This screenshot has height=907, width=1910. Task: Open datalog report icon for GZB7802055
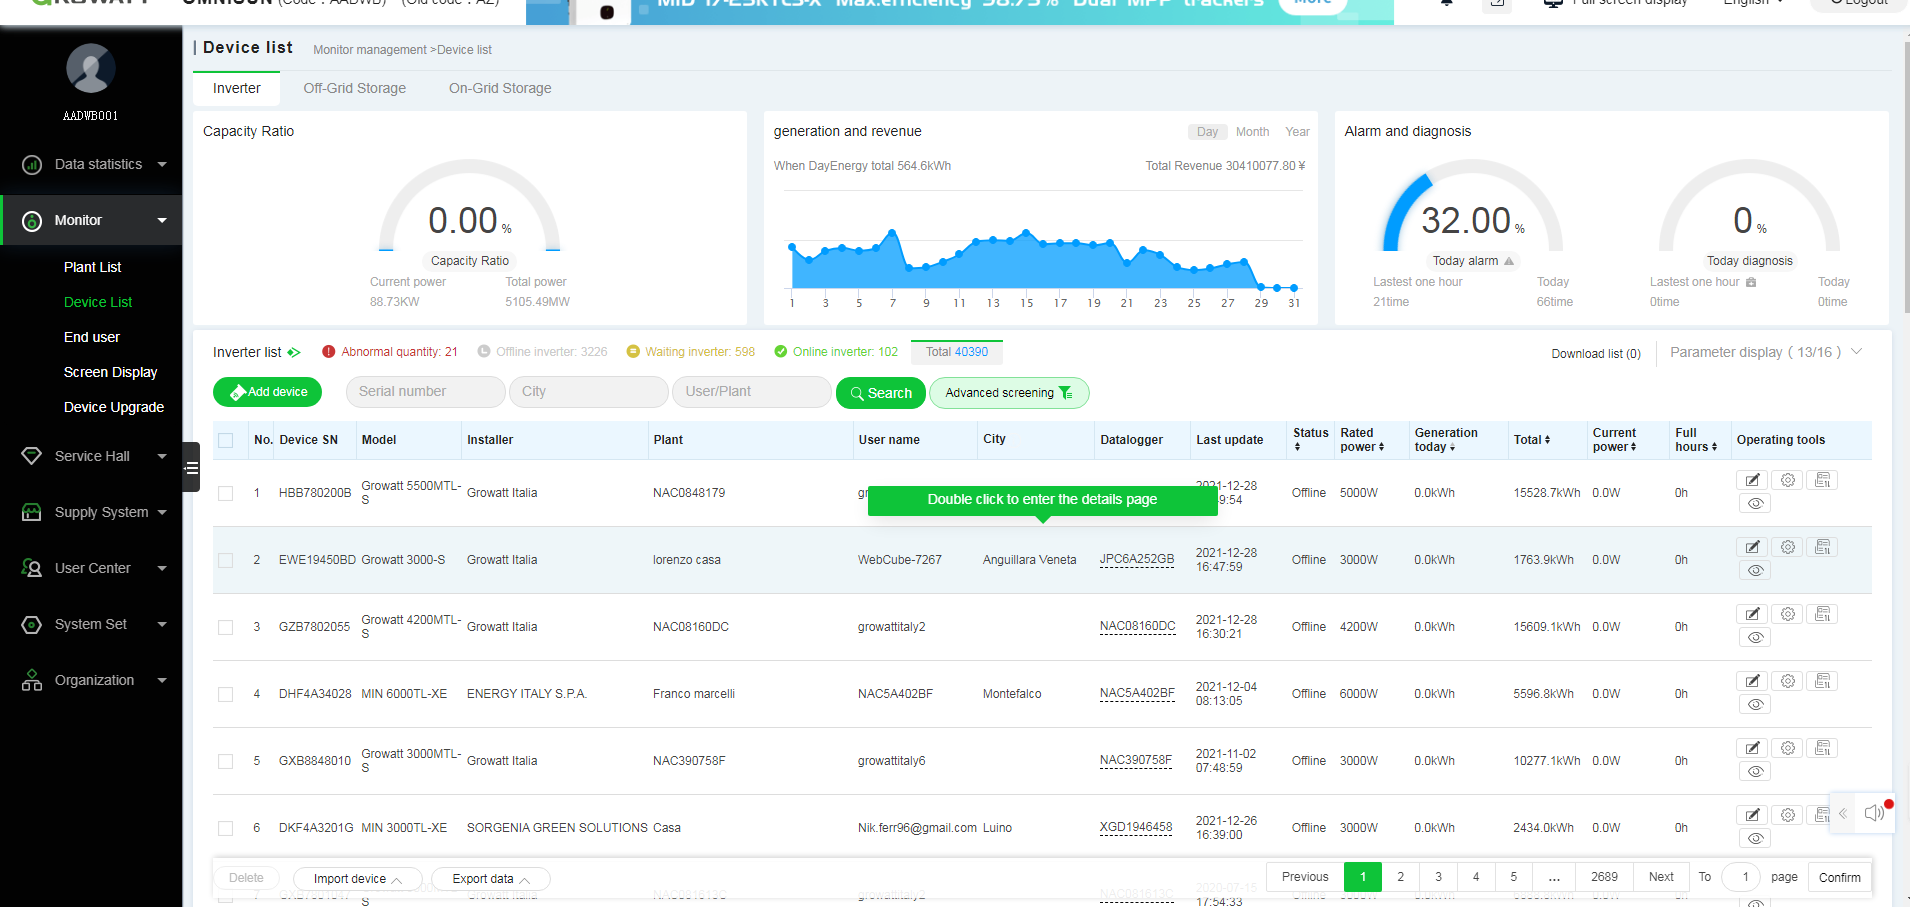1822,614
